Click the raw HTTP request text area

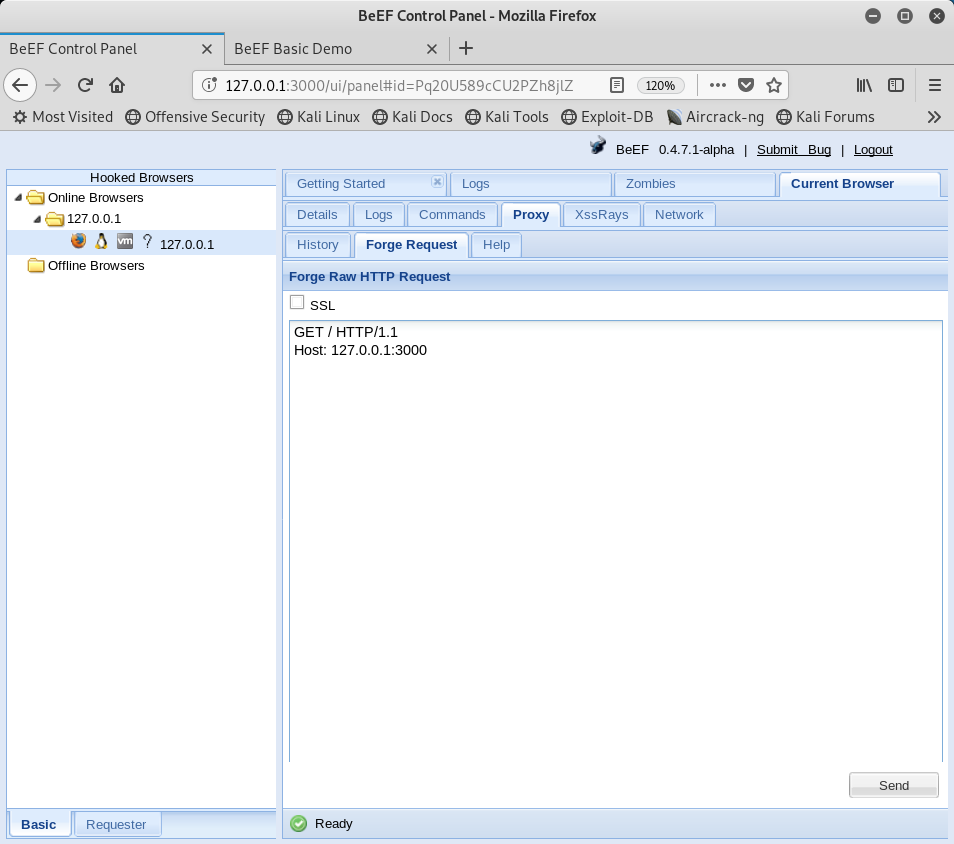616,541
